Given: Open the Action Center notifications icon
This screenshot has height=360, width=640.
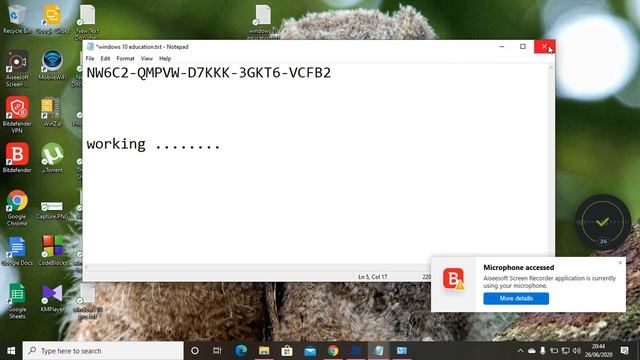Looking at the screenshot, I should click(624, 351).
